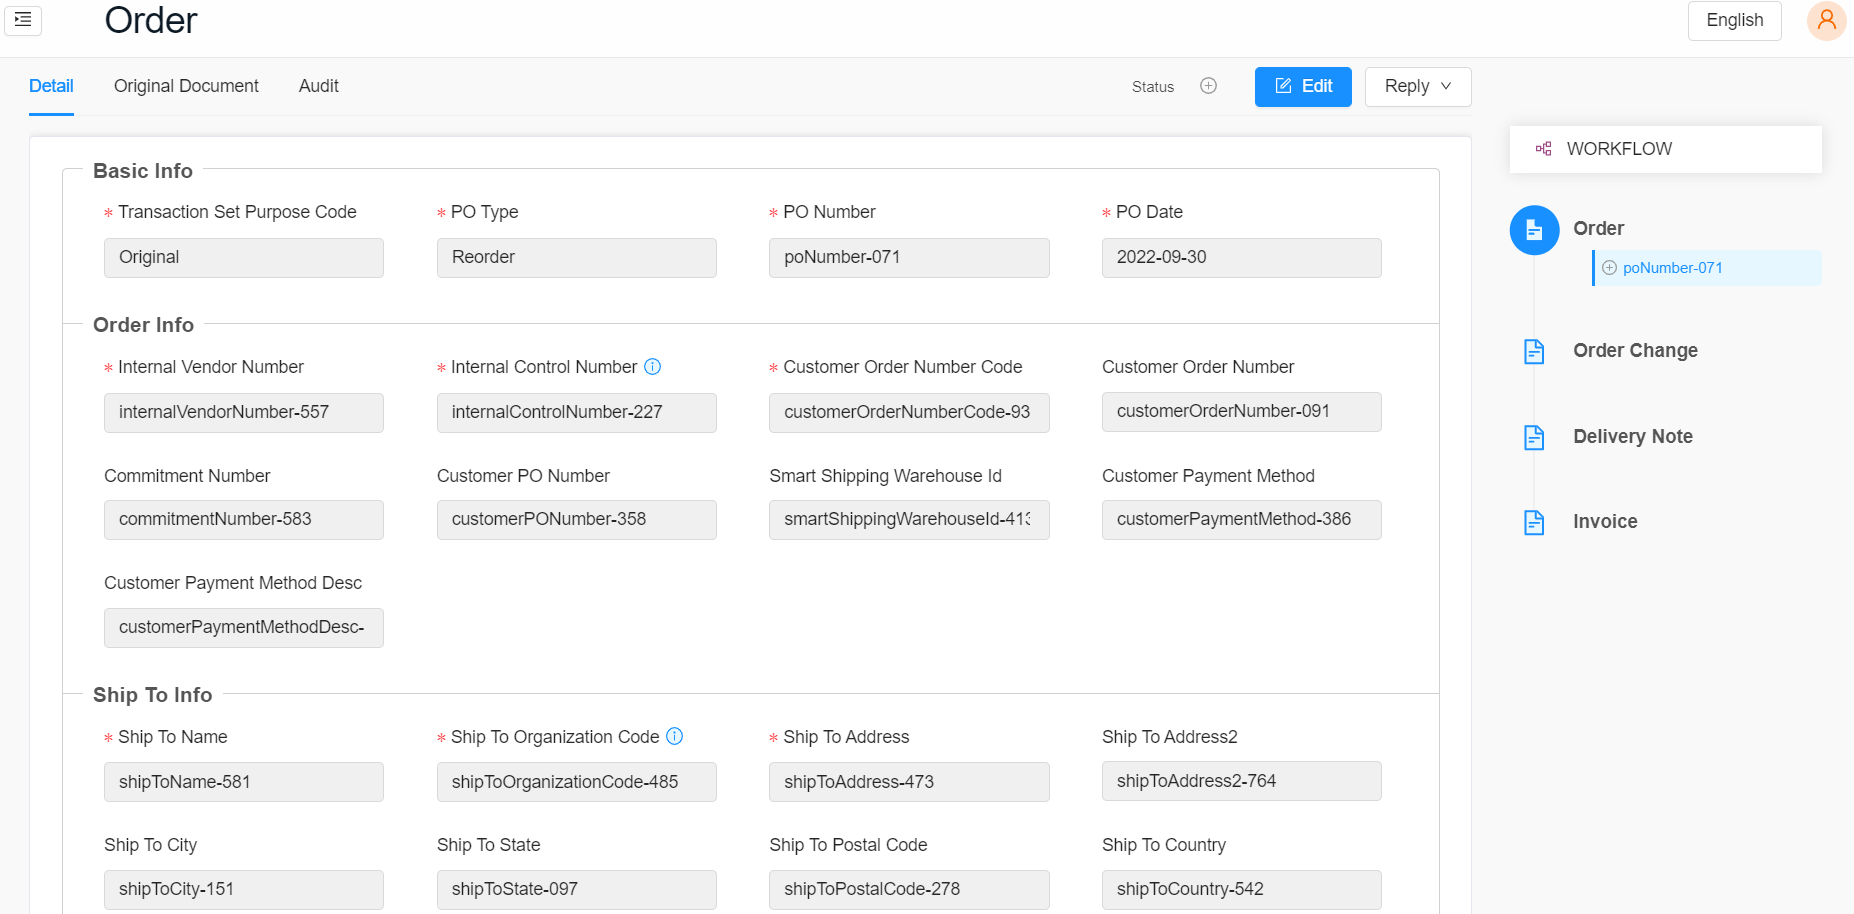Screen dimensions: 1854x914
Task: Click the WORKFLOW panel header
Action: point(1665,149)
